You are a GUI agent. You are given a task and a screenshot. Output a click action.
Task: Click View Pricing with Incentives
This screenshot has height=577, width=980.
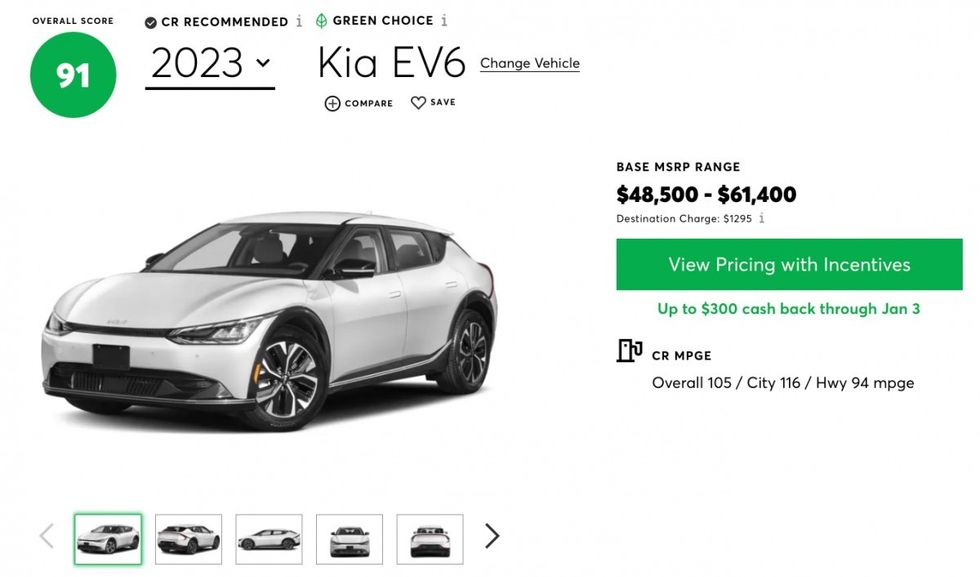tap(789, 264)
